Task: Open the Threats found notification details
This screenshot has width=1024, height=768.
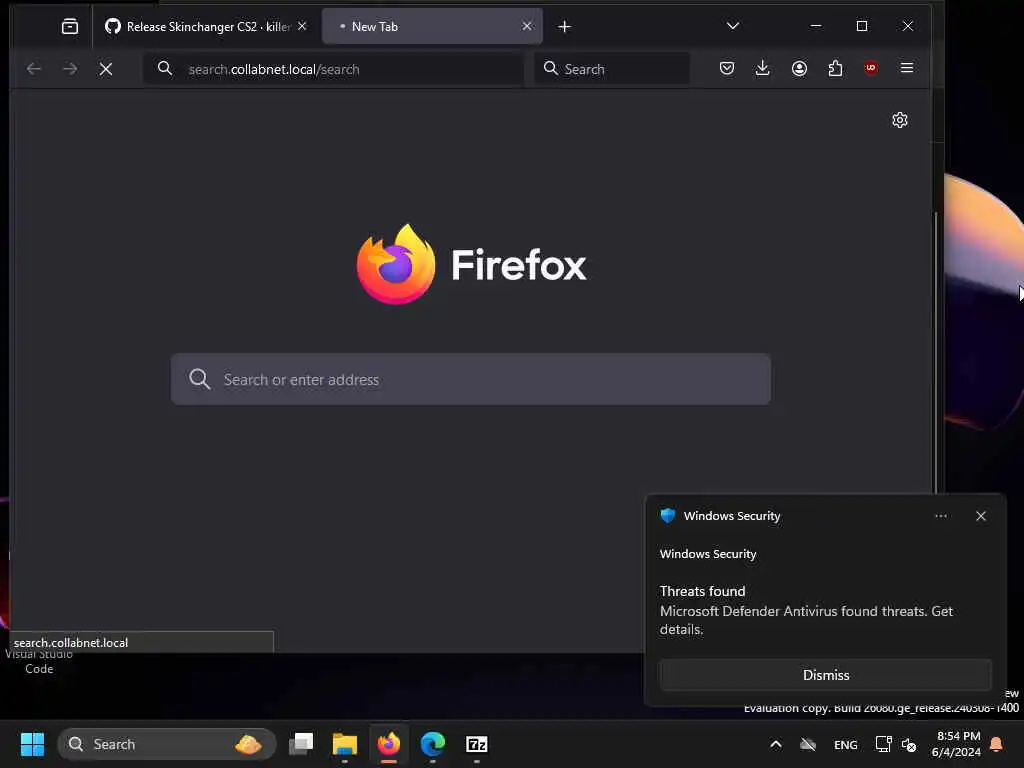Action: point(806,611)
